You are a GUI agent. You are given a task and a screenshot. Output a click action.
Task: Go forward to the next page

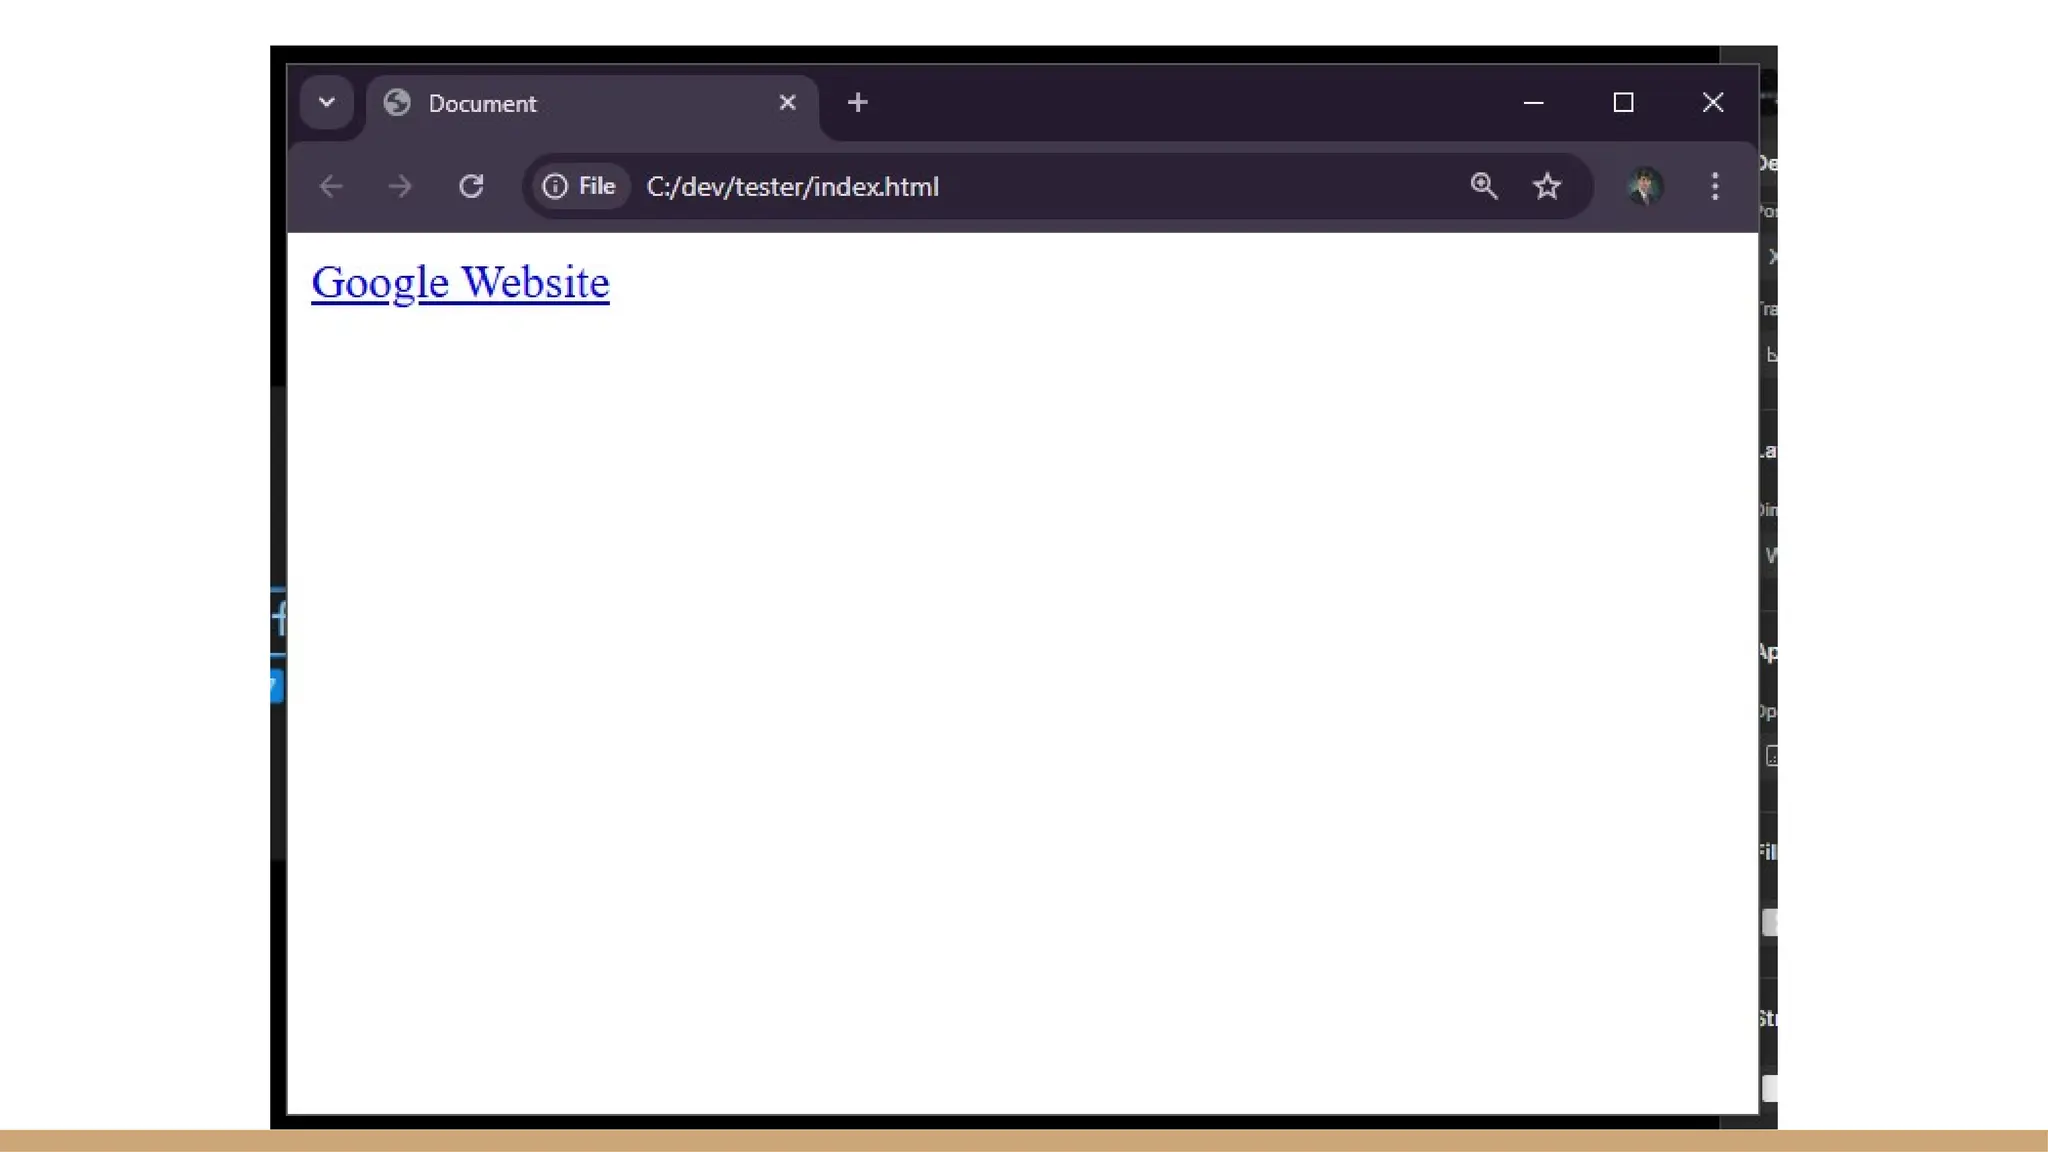point(400,187)
